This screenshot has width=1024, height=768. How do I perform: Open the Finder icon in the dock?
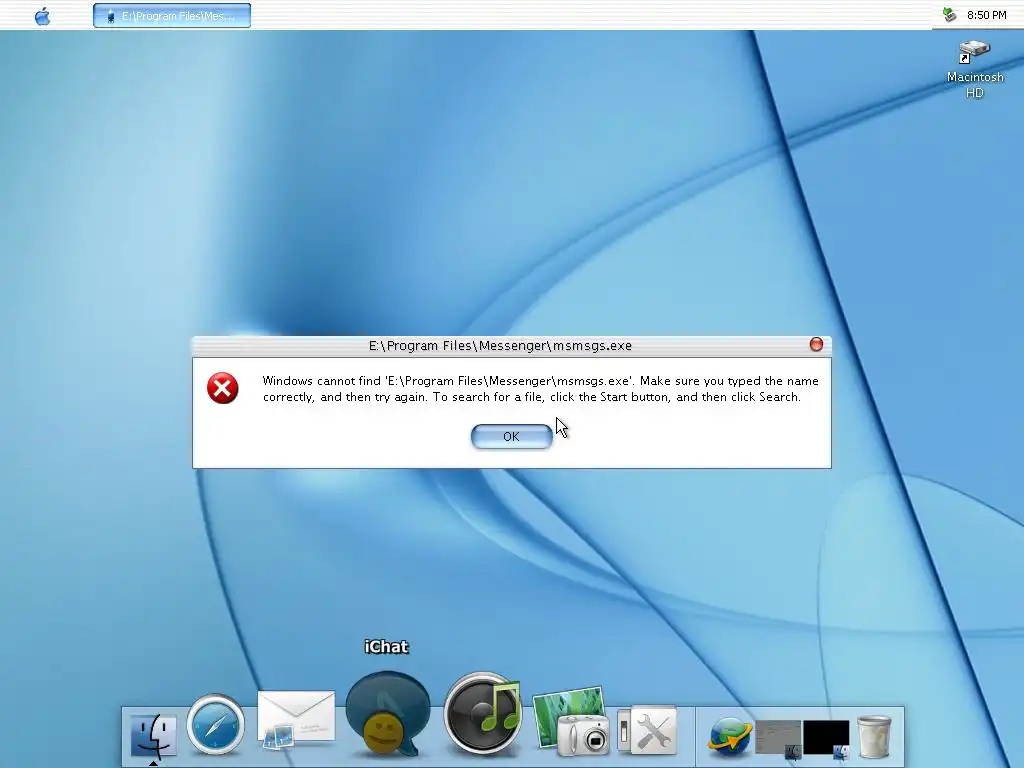[x=153, y=735]
